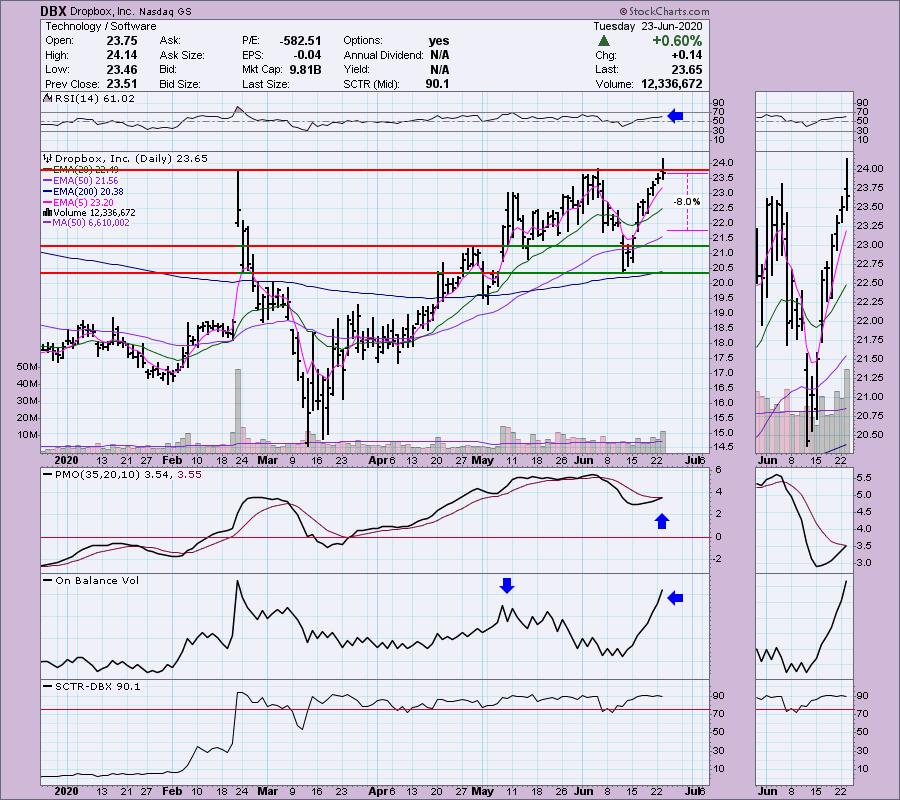
Task: Click the 'Bid Size:' label
Action: (x=180, y=84)
